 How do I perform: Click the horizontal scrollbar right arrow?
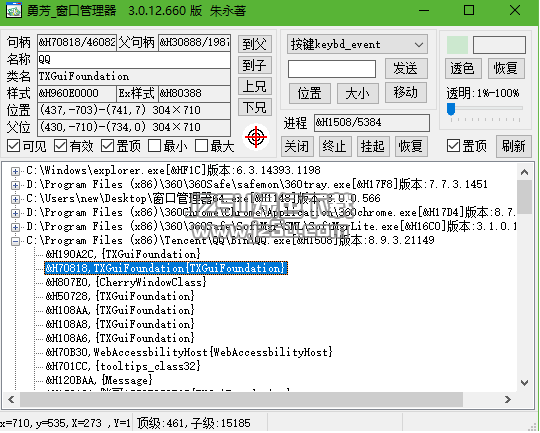tap(508, 399)
